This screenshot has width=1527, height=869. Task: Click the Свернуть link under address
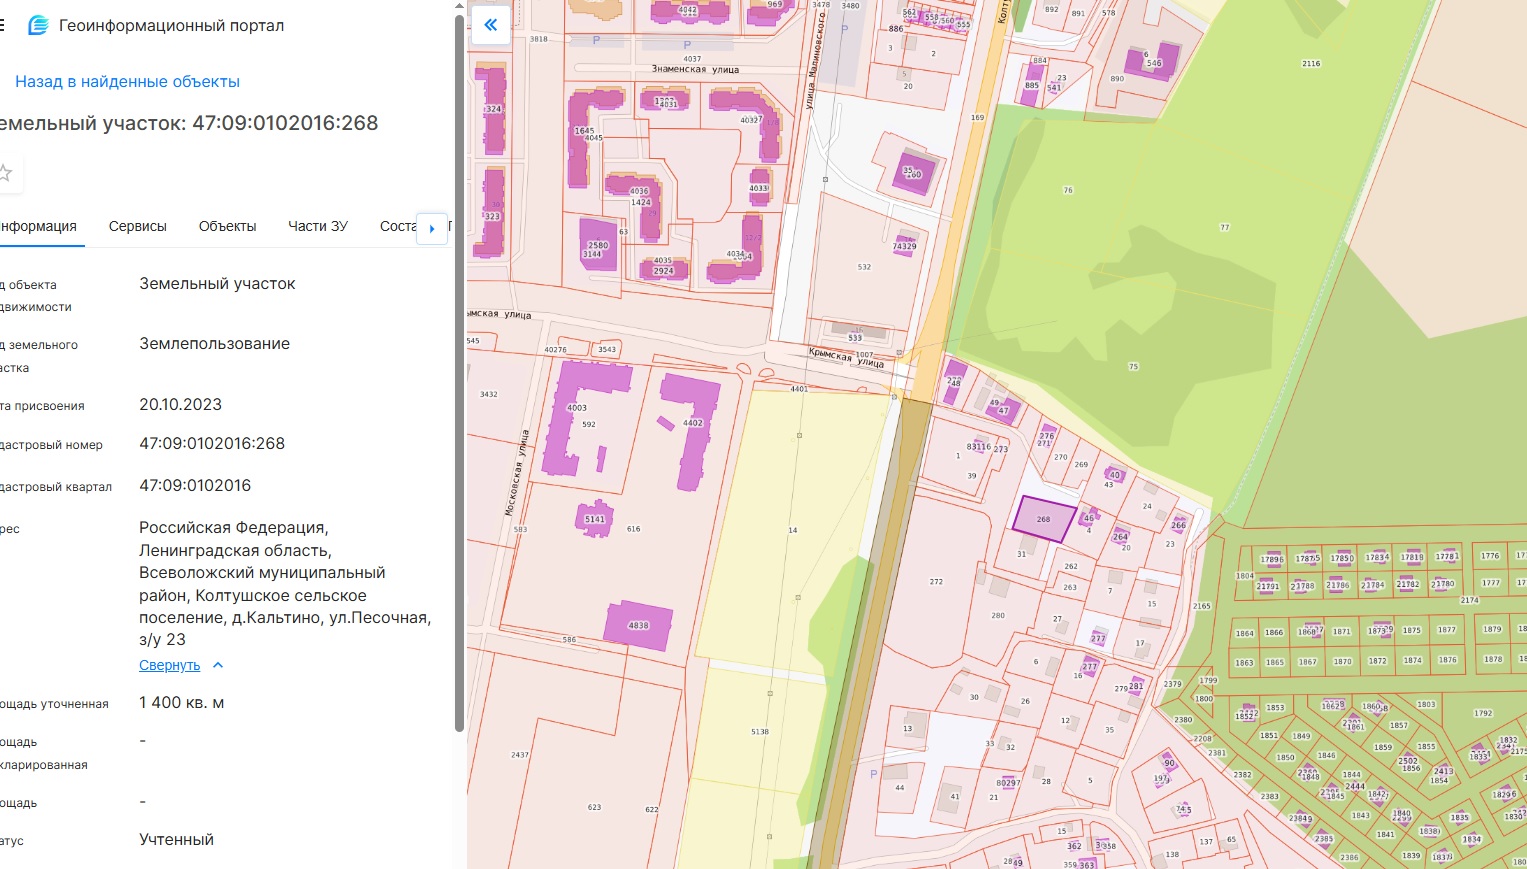[x=169, y=665]
